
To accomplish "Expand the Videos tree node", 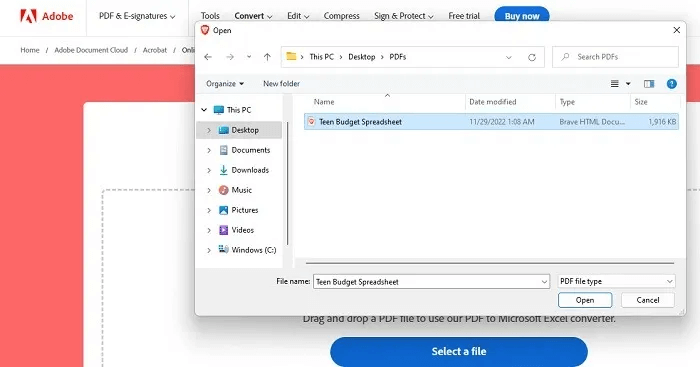I will 209,230.
